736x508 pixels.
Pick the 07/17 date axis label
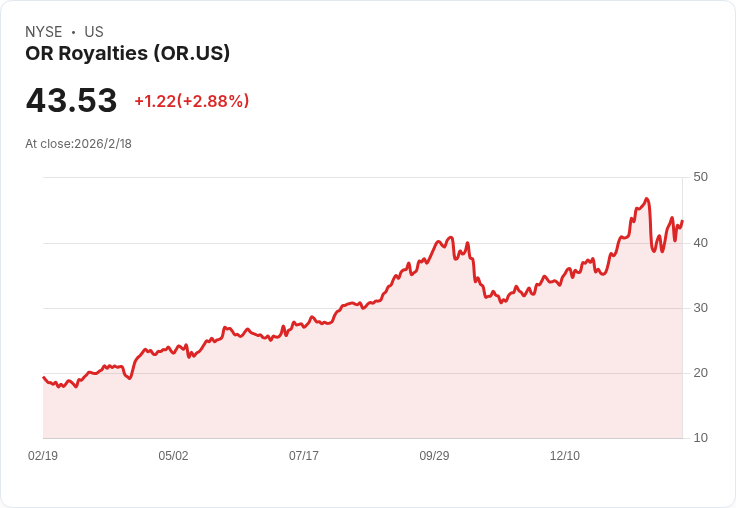tap(304, 456)
